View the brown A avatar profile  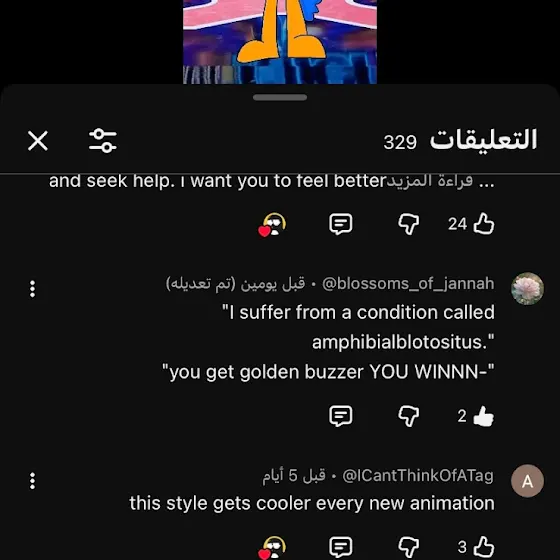(x=528, y=481)
